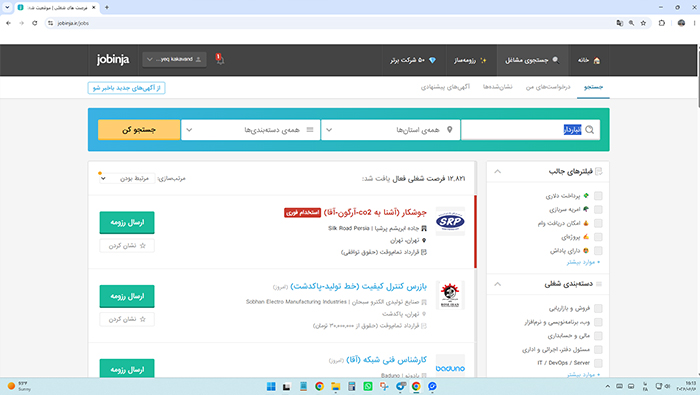Select the جستجو tab

click(593, 87)
